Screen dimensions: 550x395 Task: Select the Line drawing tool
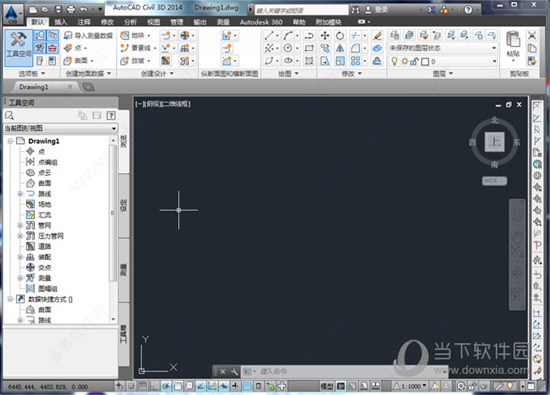269,36
